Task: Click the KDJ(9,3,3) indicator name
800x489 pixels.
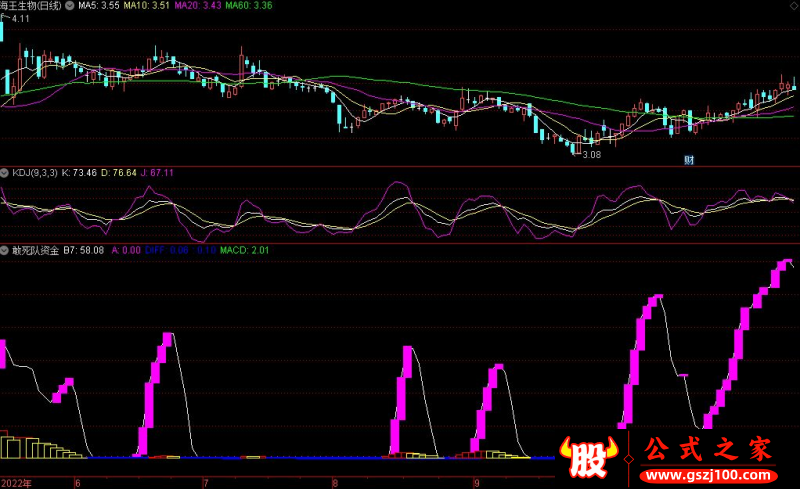Action: (35, 173)
